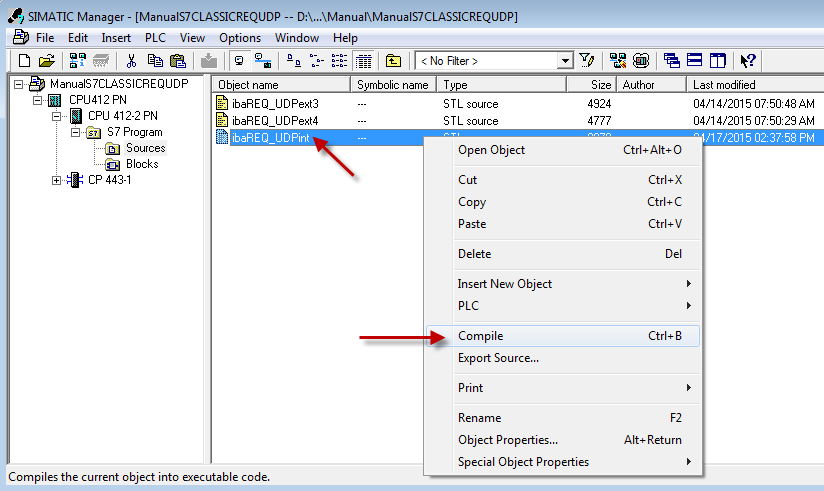Click the S7 Memory Card toolbar icon
The image size is (824, 491).
pos(101,61)
